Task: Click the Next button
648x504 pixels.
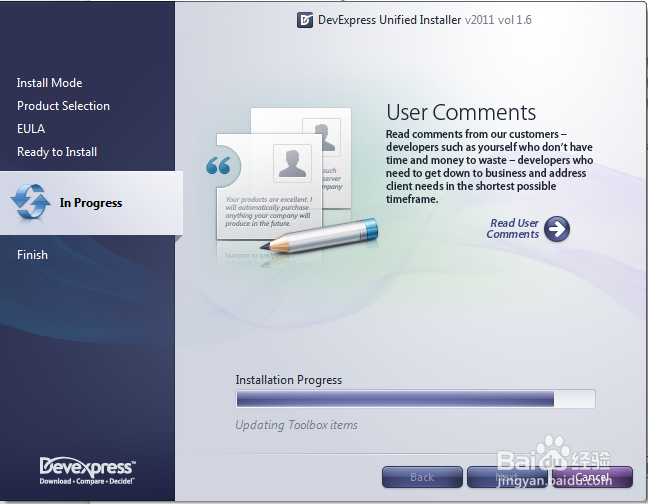Action: 507,477
